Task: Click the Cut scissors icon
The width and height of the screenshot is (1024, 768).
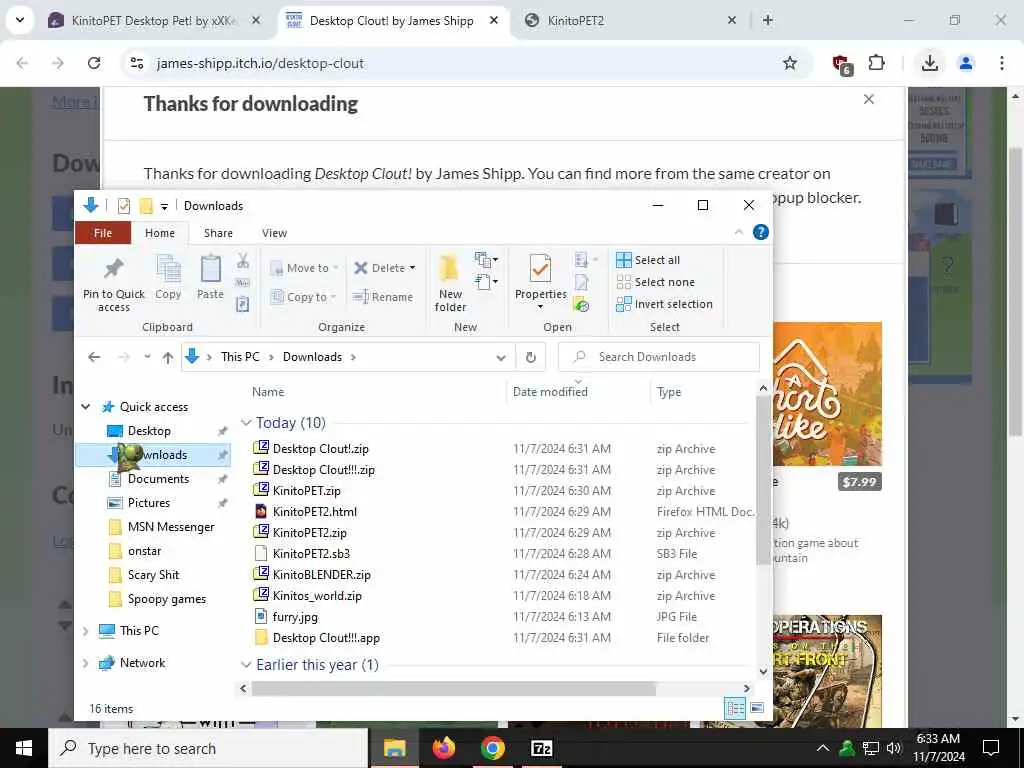Action: point(243,261)
